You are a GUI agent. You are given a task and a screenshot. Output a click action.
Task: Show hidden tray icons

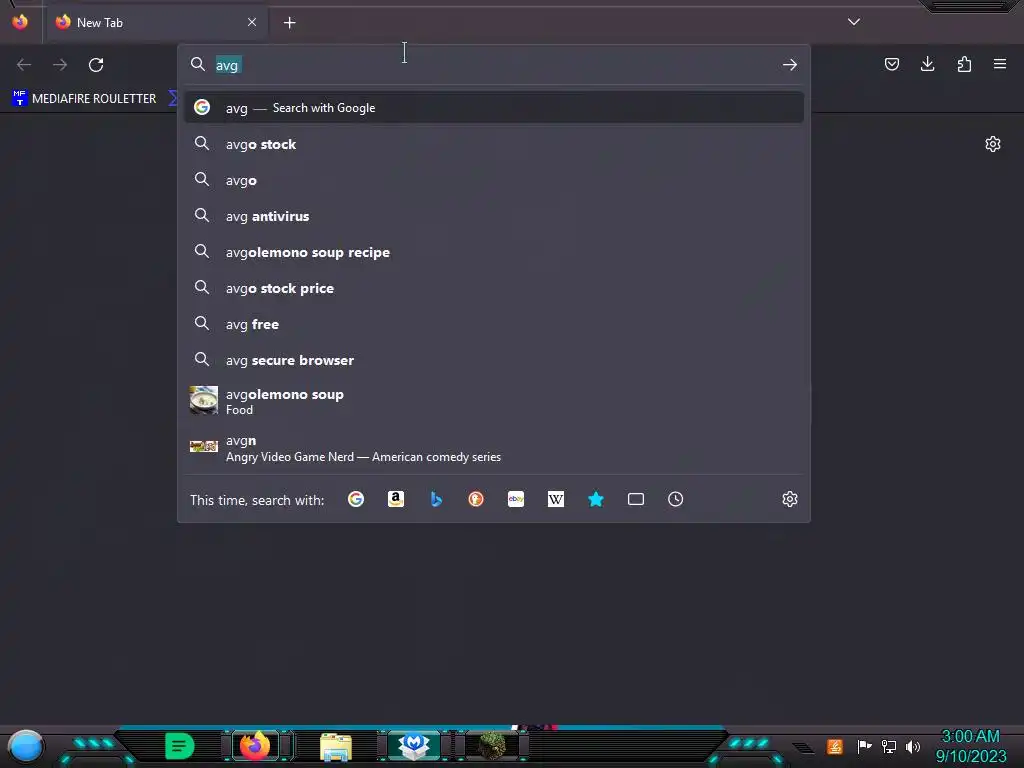[x=803, y=748]
